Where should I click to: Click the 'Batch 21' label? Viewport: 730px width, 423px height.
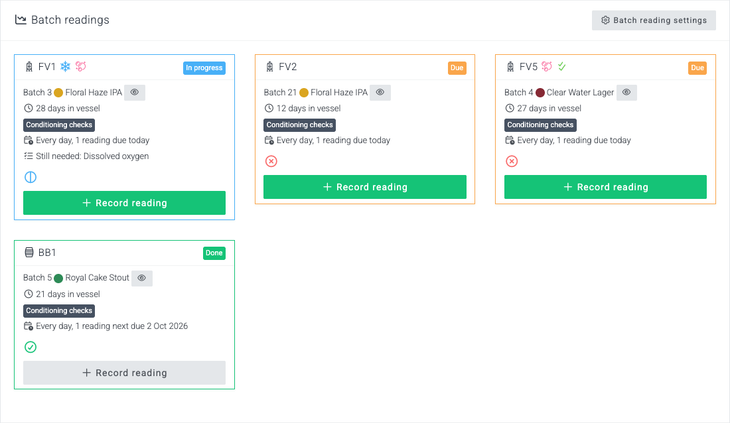pos(280,93)
